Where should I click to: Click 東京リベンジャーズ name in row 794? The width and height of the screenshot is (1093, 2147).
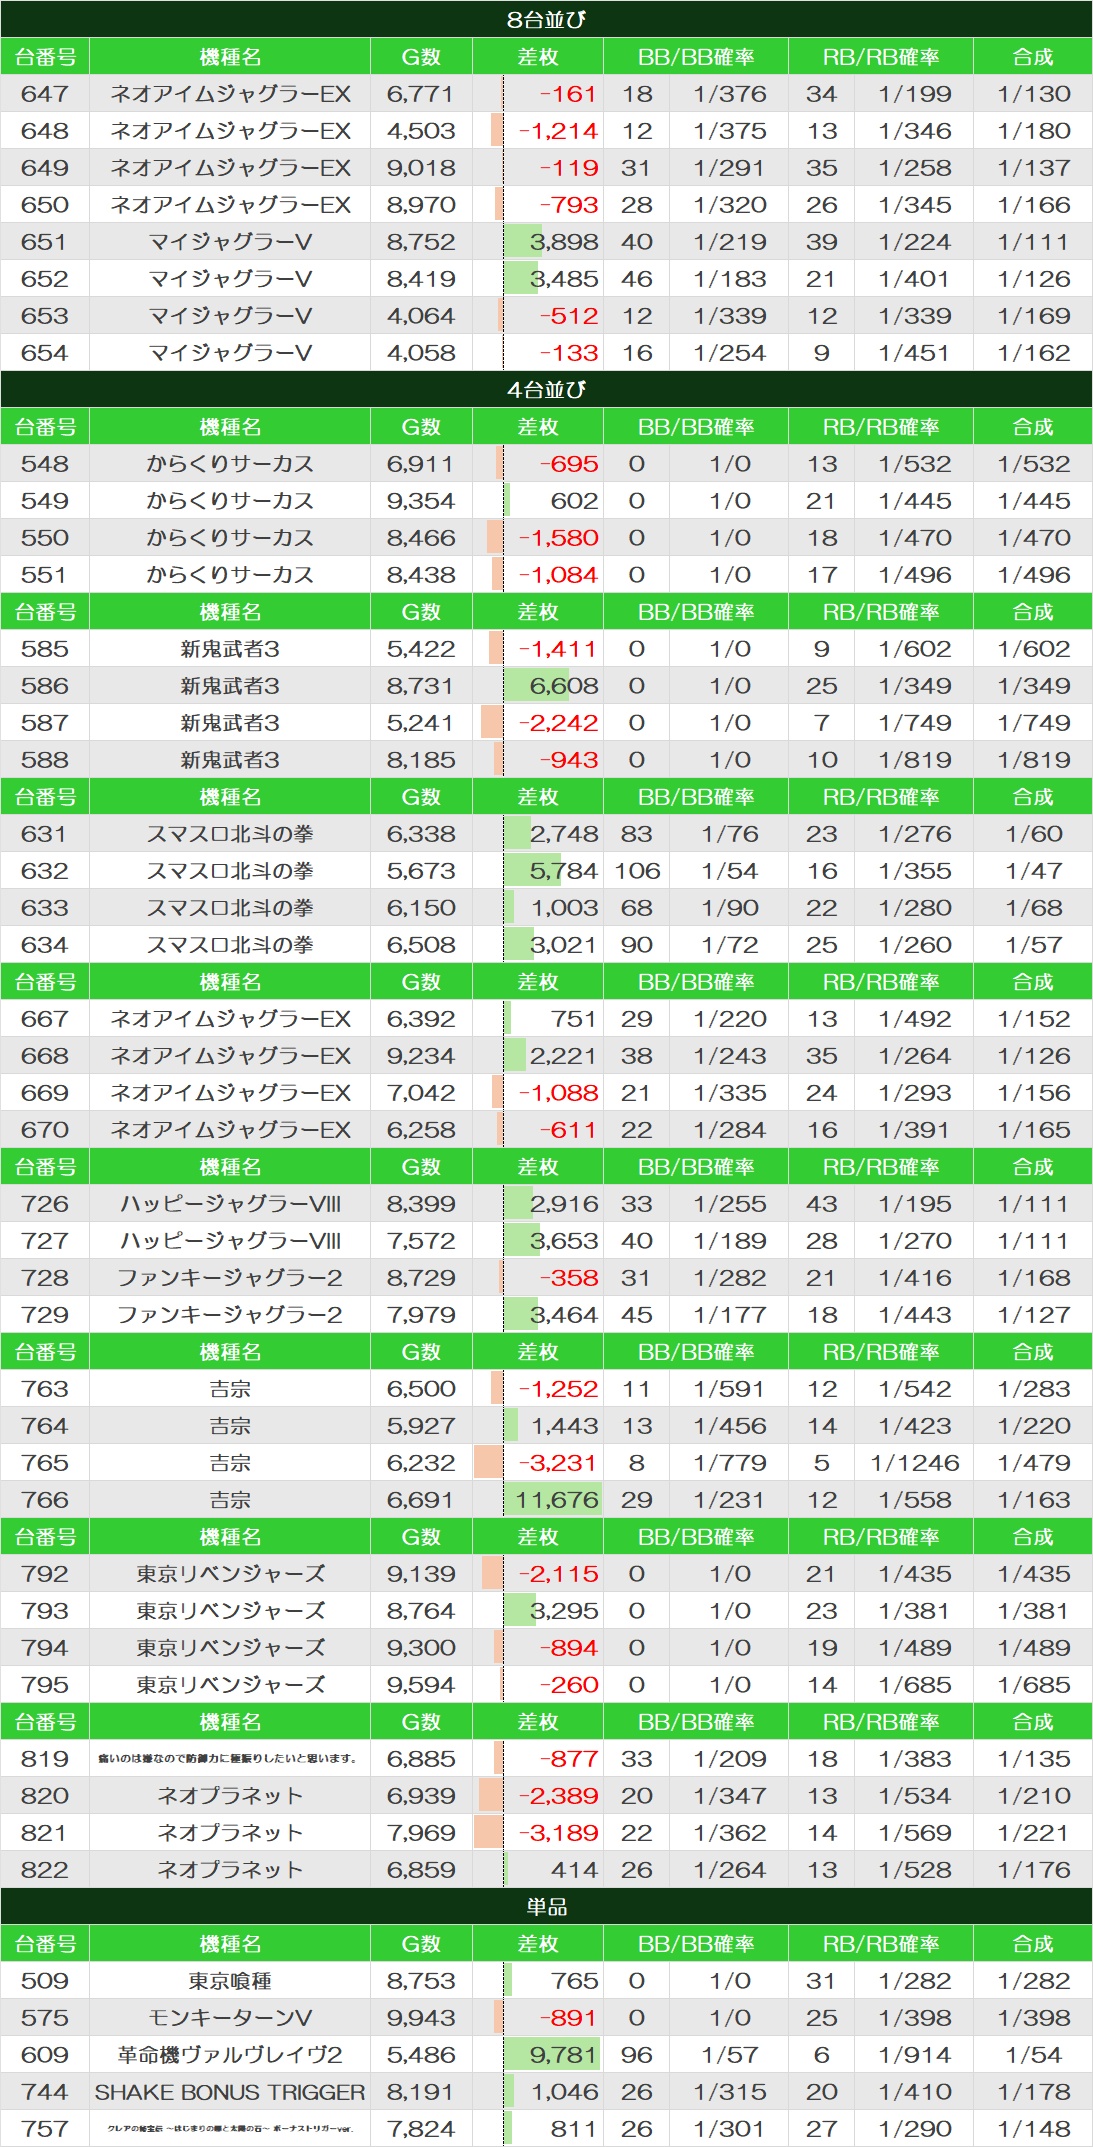230,1648
